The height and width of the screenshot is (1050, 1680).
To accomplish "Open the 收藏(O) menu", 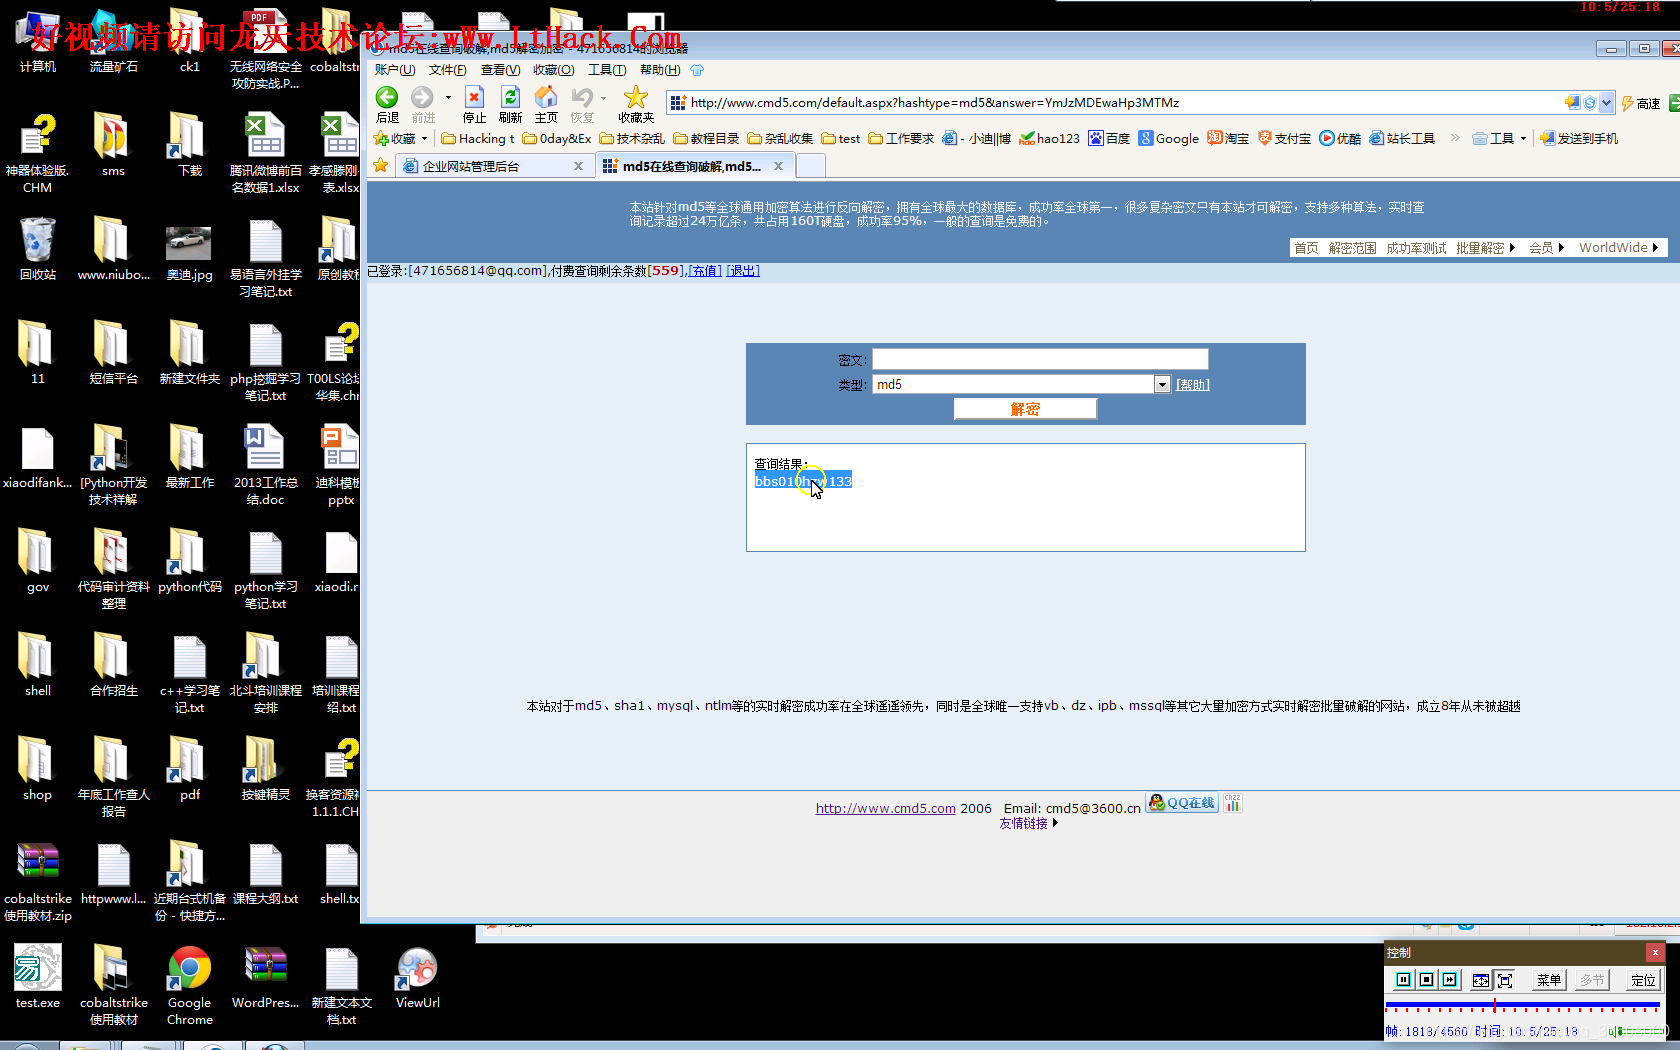I will tap(553, 70).
